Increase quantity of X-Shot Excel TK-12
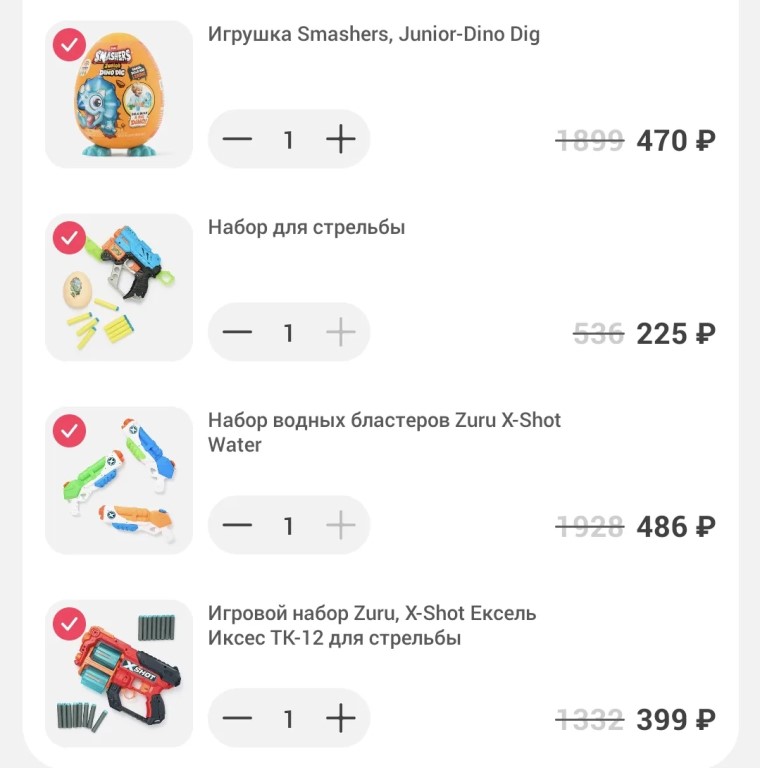The image size is (760, 768). 341,718
